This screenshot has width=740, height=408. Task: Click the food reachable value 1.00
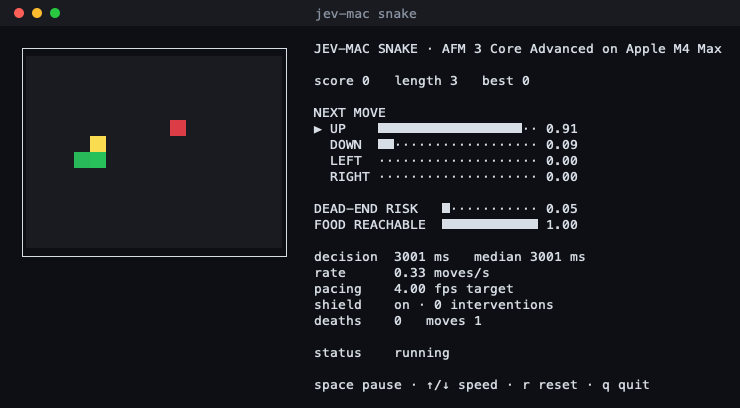pyautogui.click(x=562, y=225)
